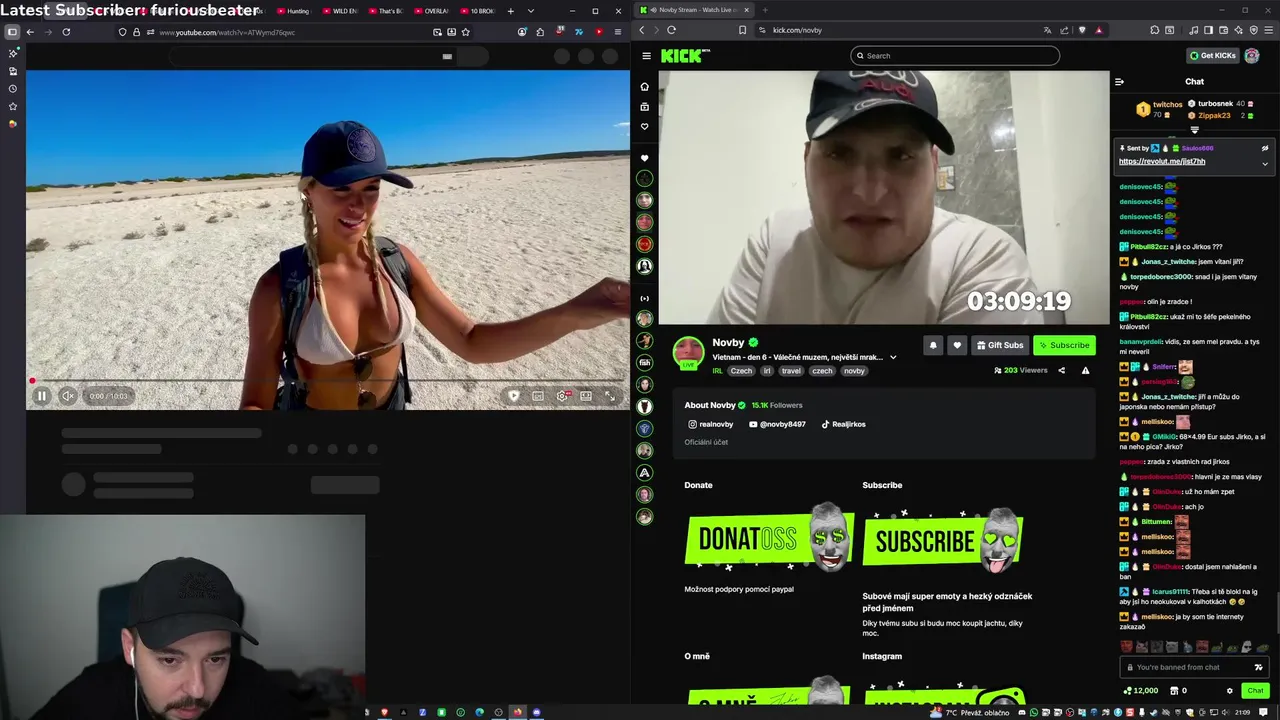1280x720 pixels.
Task: Click the travel tag
Action: pyautogui.click(x=791, y=371)
